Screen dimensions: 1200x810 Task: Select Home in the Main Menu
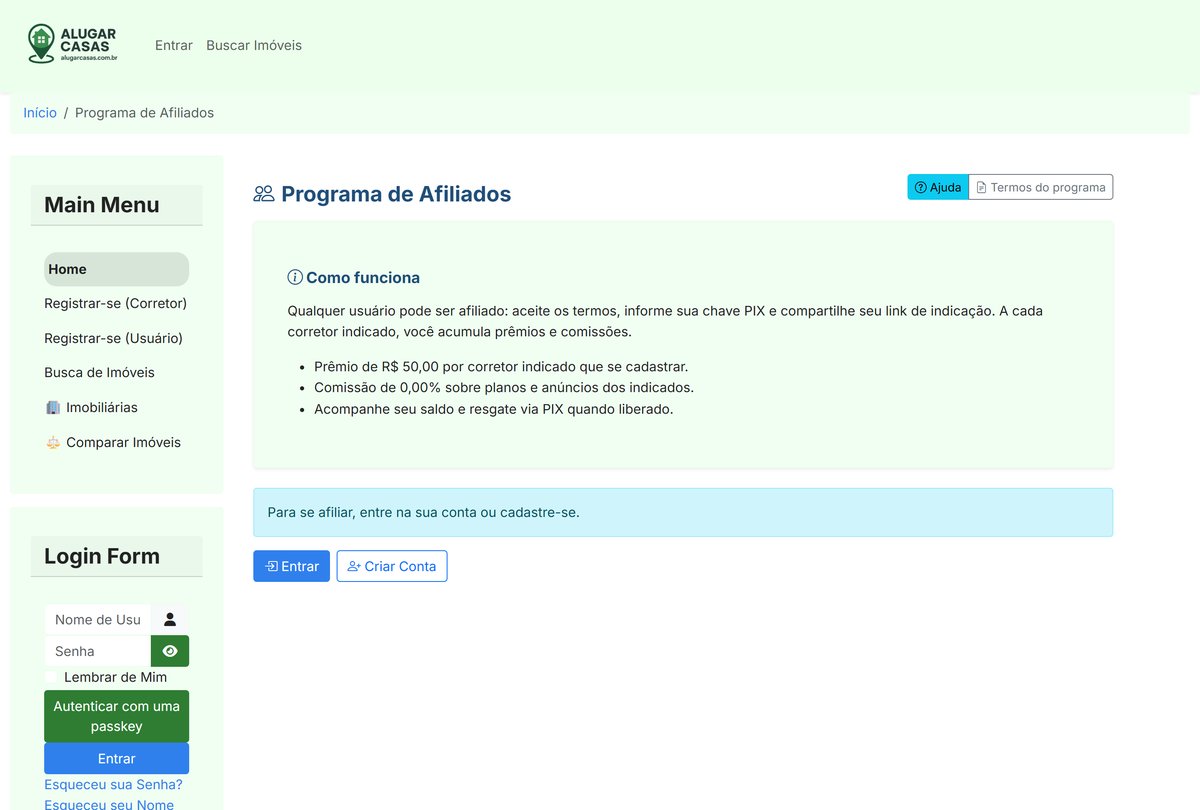click(x=116, y=269)
